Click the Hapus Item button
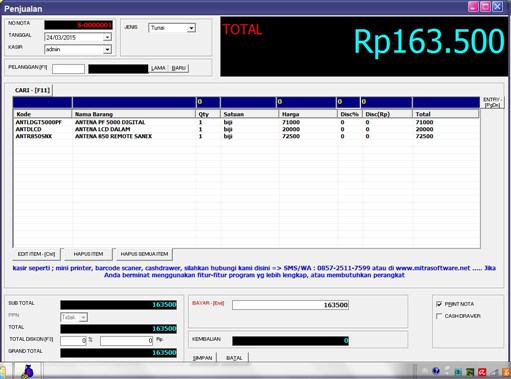This screenshot has height=379, width=511. point(88,254)
